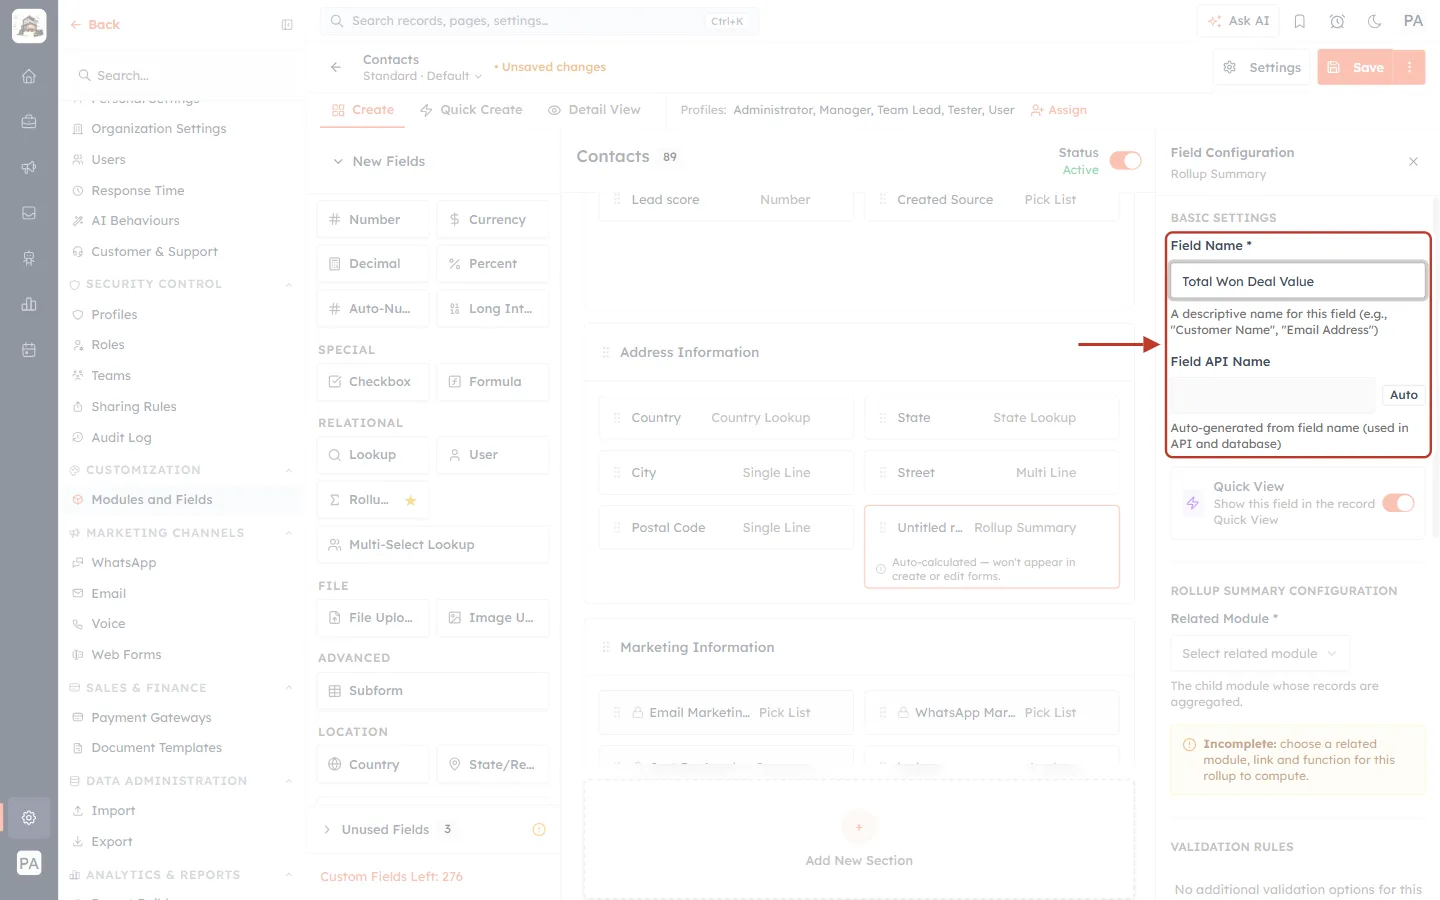Click Add New Section area
Viewport: 1440px width, 900px height.
pos(859,840)
